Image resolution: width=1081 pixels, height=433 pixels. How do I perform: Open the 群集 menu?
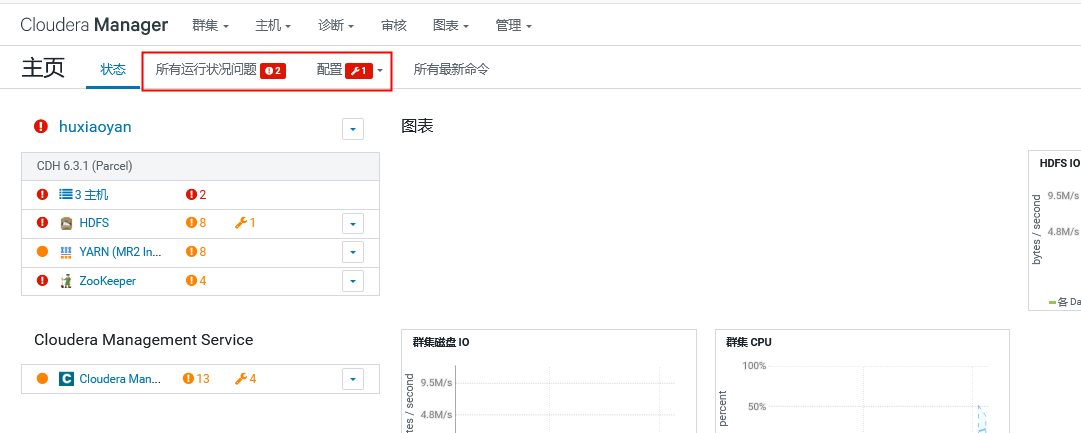click(210, 26)
